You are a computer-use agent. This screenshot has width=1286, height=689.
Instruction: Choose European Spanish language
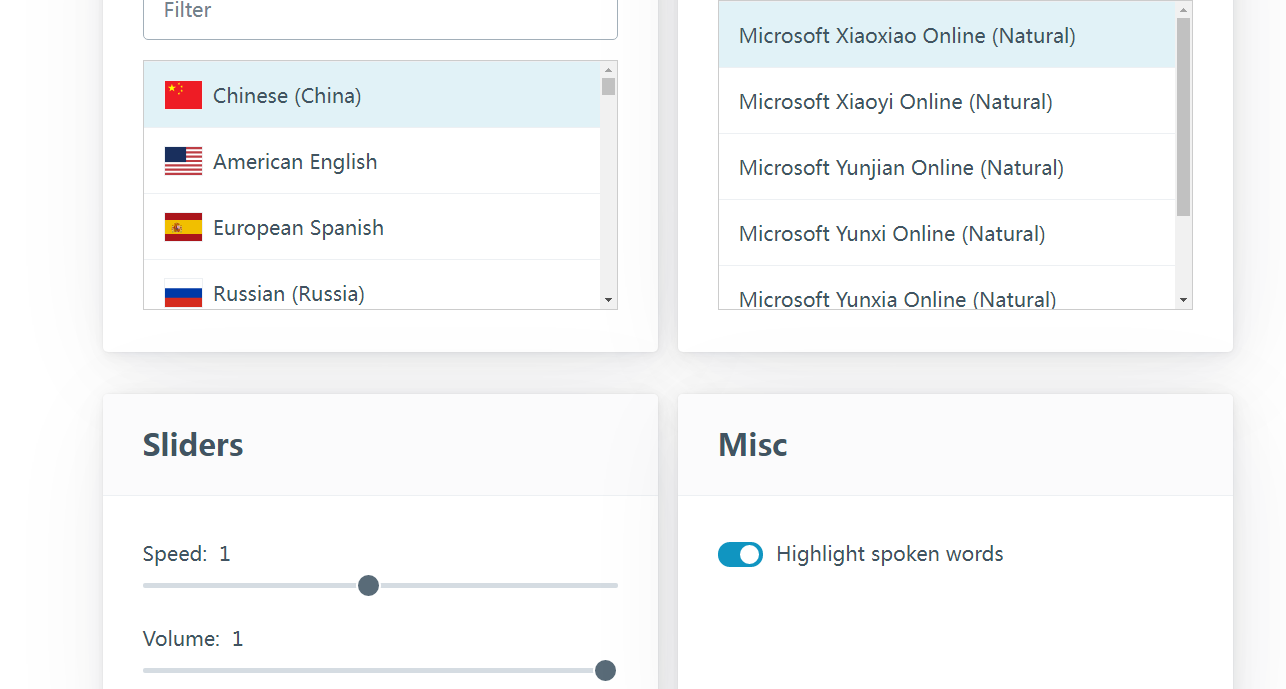coord(372,227)
